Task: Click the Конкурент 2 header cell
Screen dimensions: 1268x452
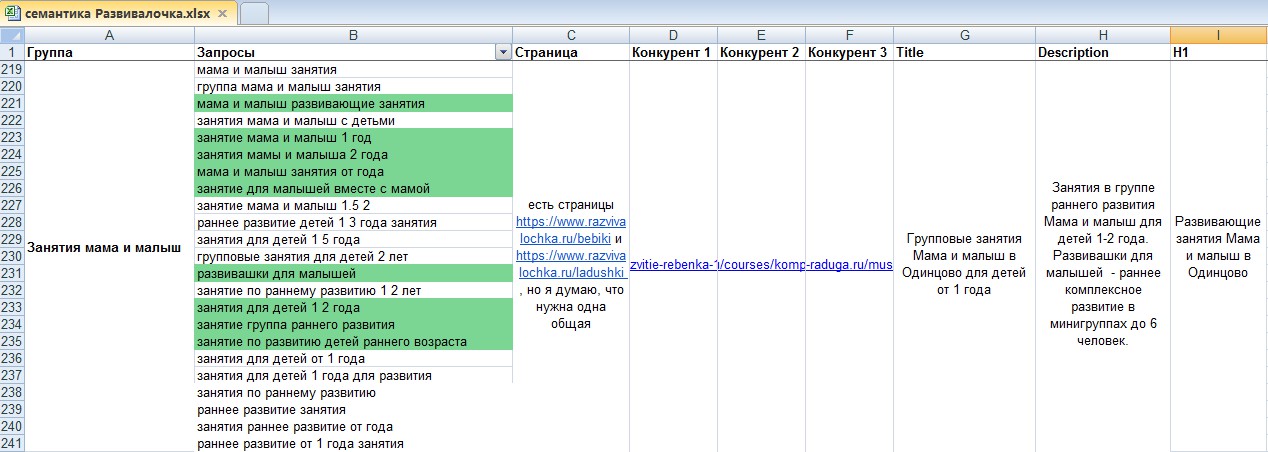Action: pyautogui.click(x=761, y=52)
